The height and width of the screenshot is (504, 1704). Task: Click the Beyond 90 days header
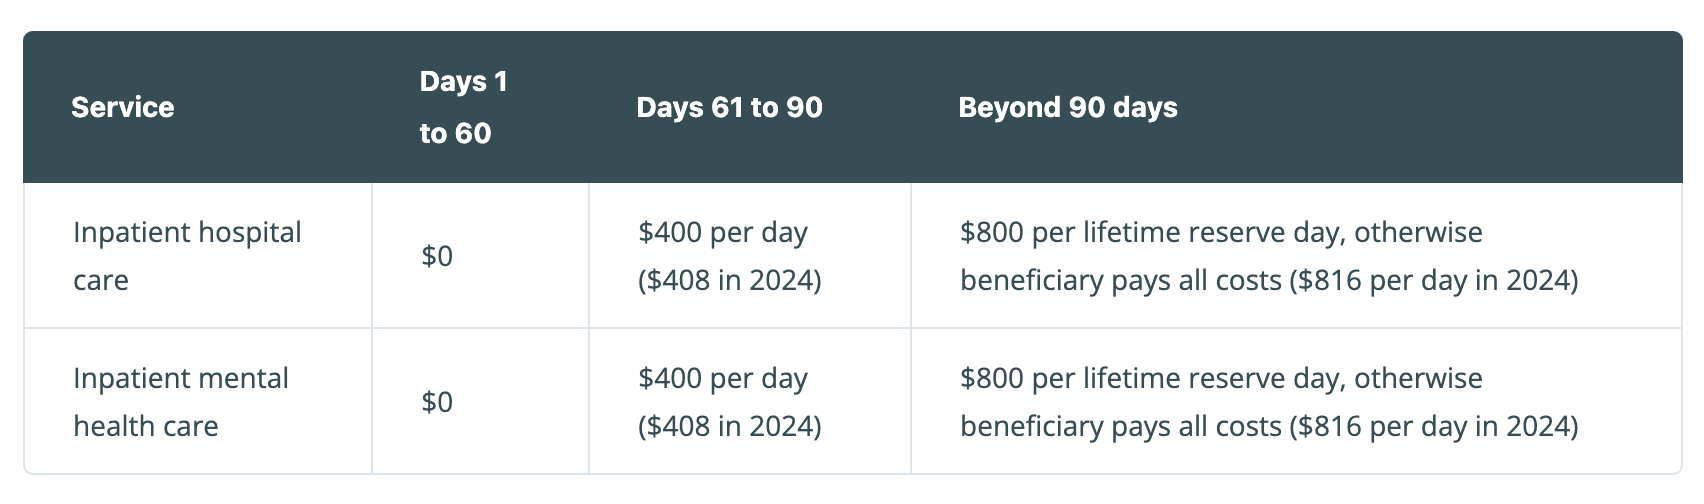[x=1068, y=107]
